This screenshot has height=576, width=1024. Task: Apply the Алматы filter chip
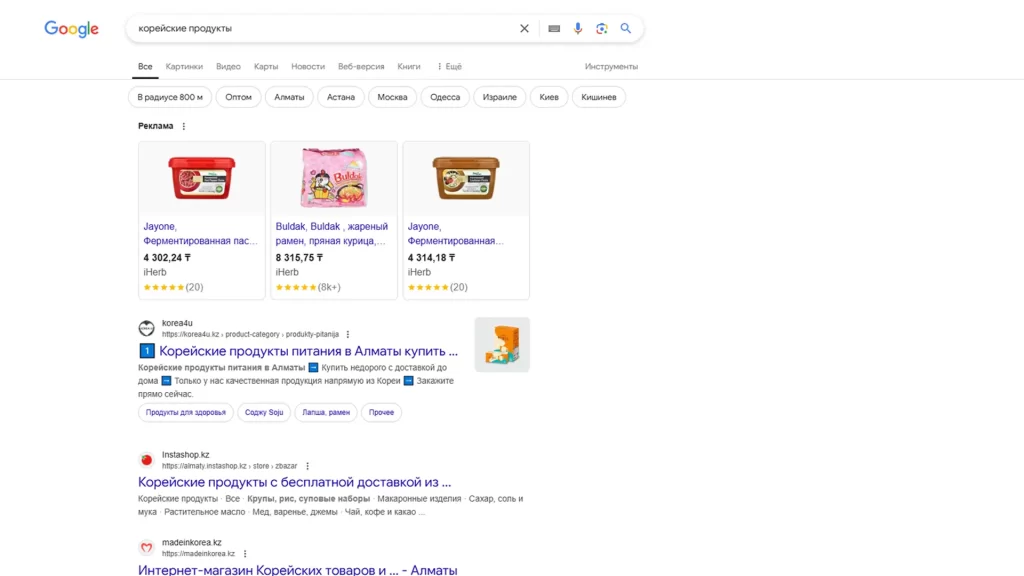289,97
